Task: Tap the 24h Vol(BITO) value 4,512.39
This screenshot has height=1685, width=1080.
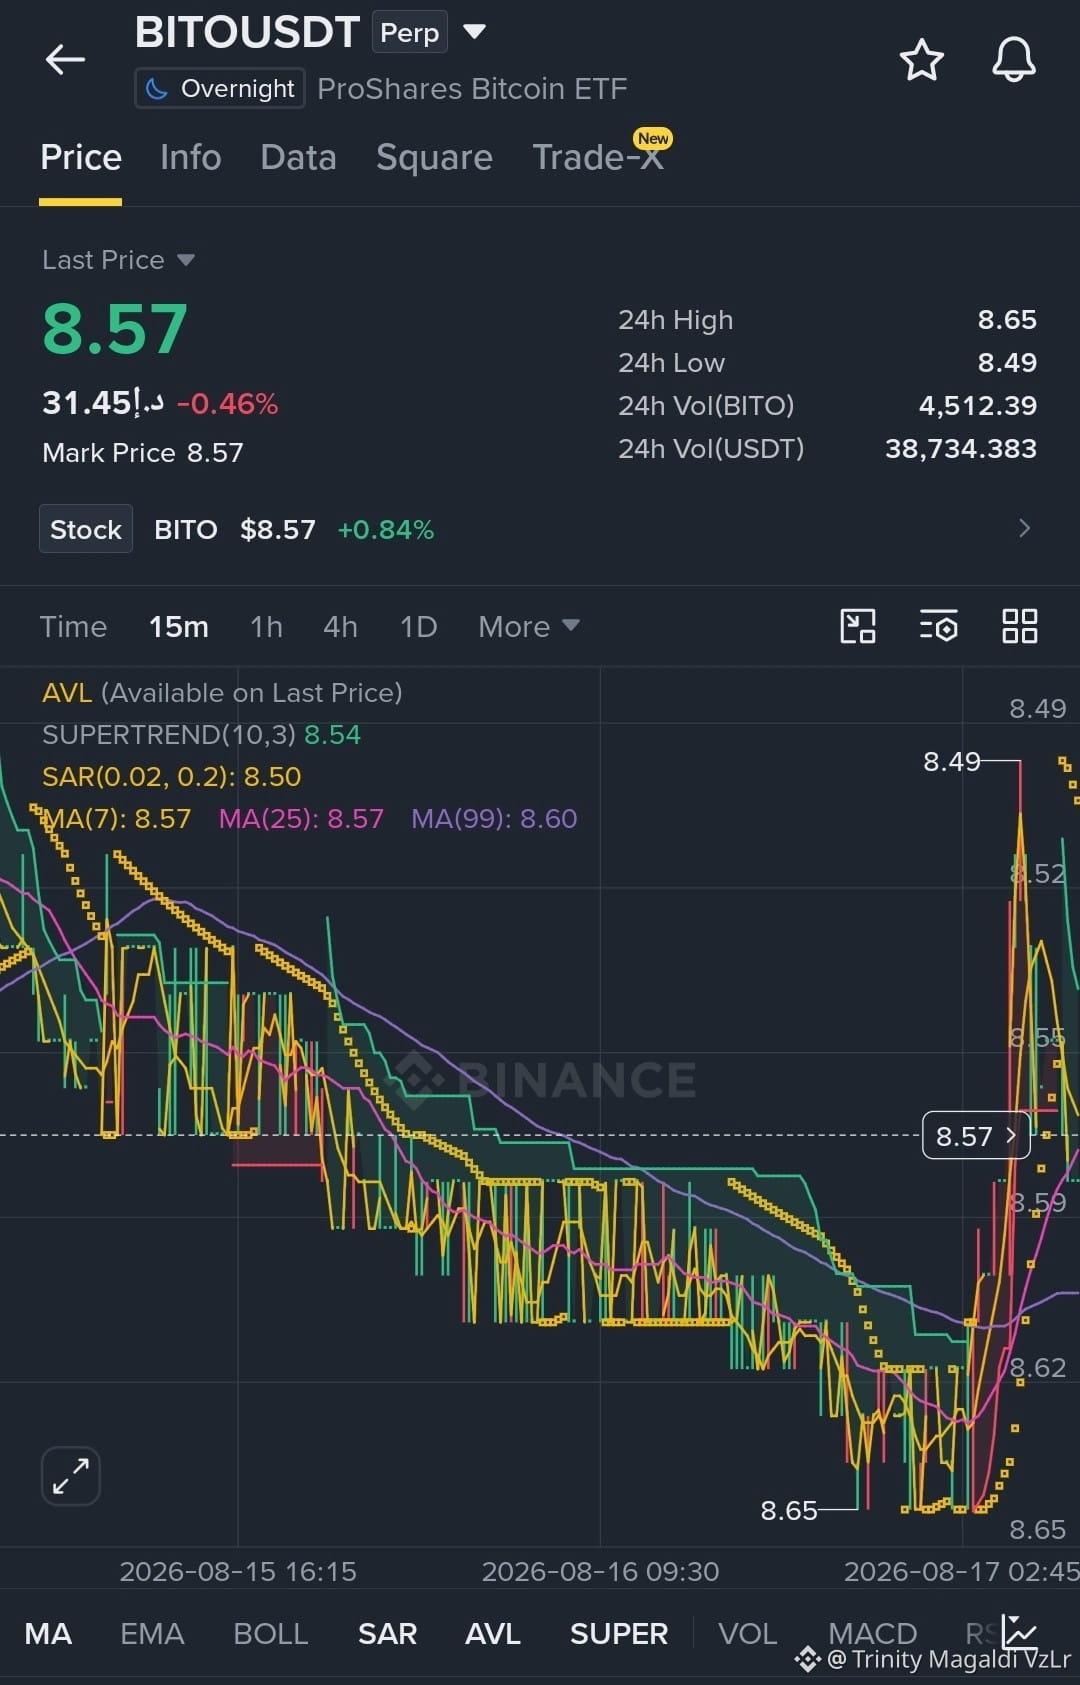Action: 978,406
